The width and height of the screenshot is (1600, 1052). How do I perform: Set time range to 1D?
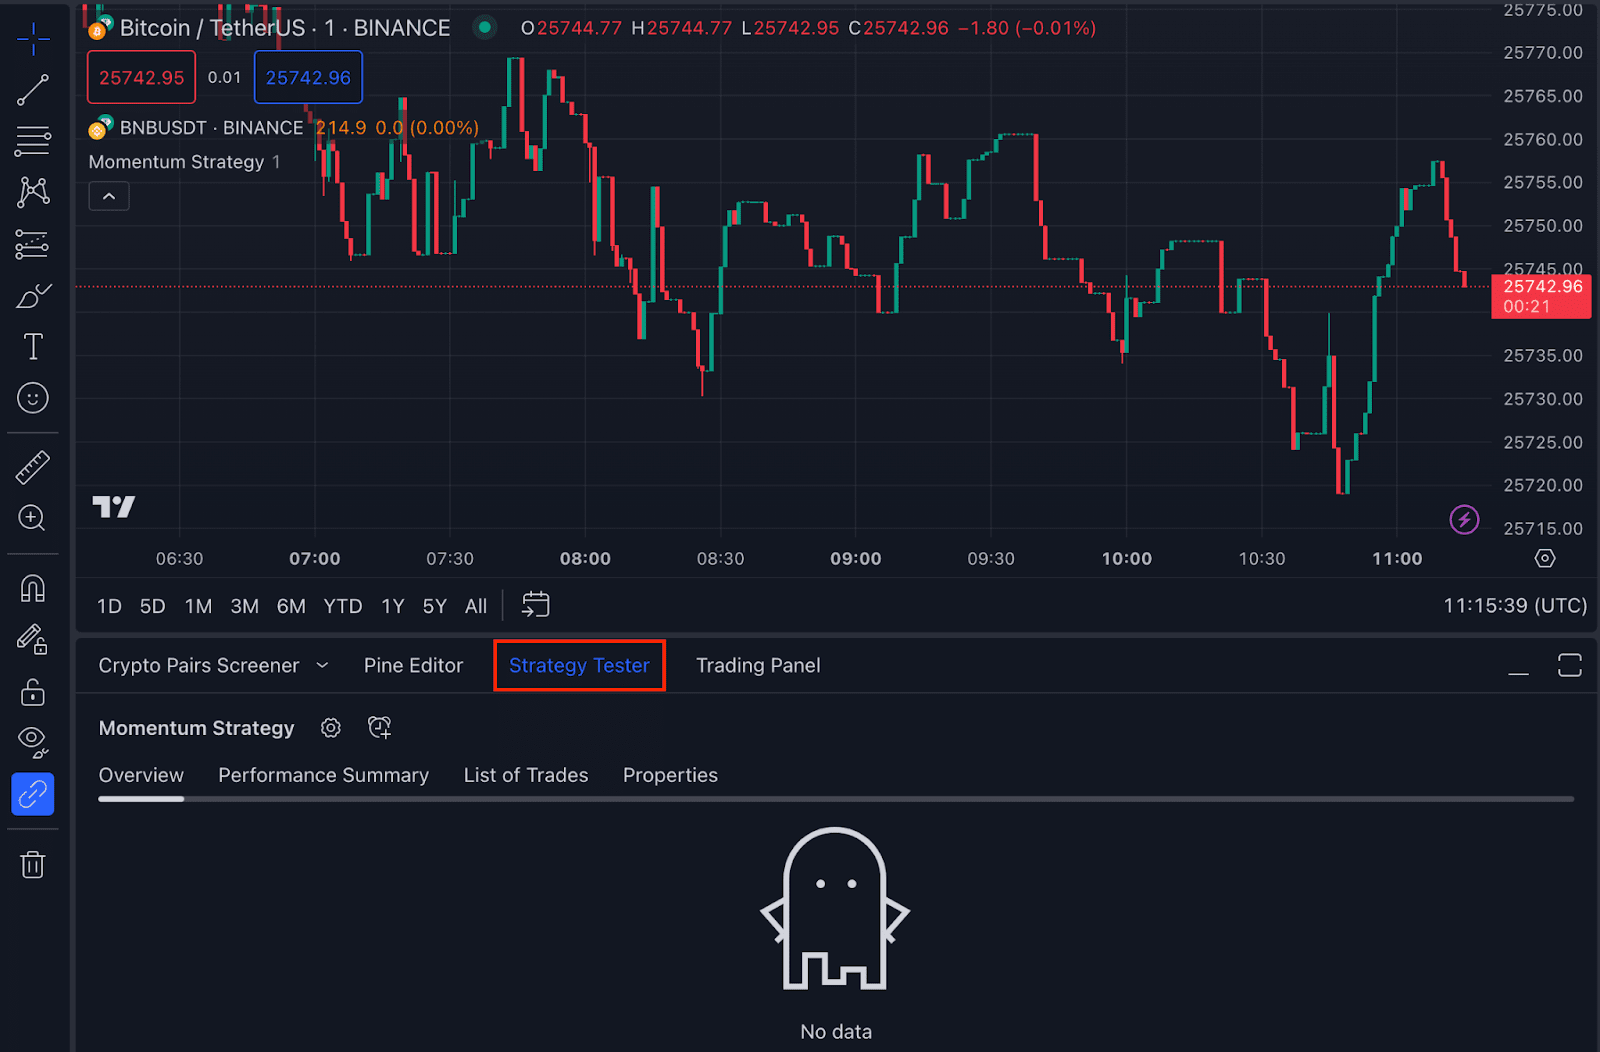coord(109,606)
